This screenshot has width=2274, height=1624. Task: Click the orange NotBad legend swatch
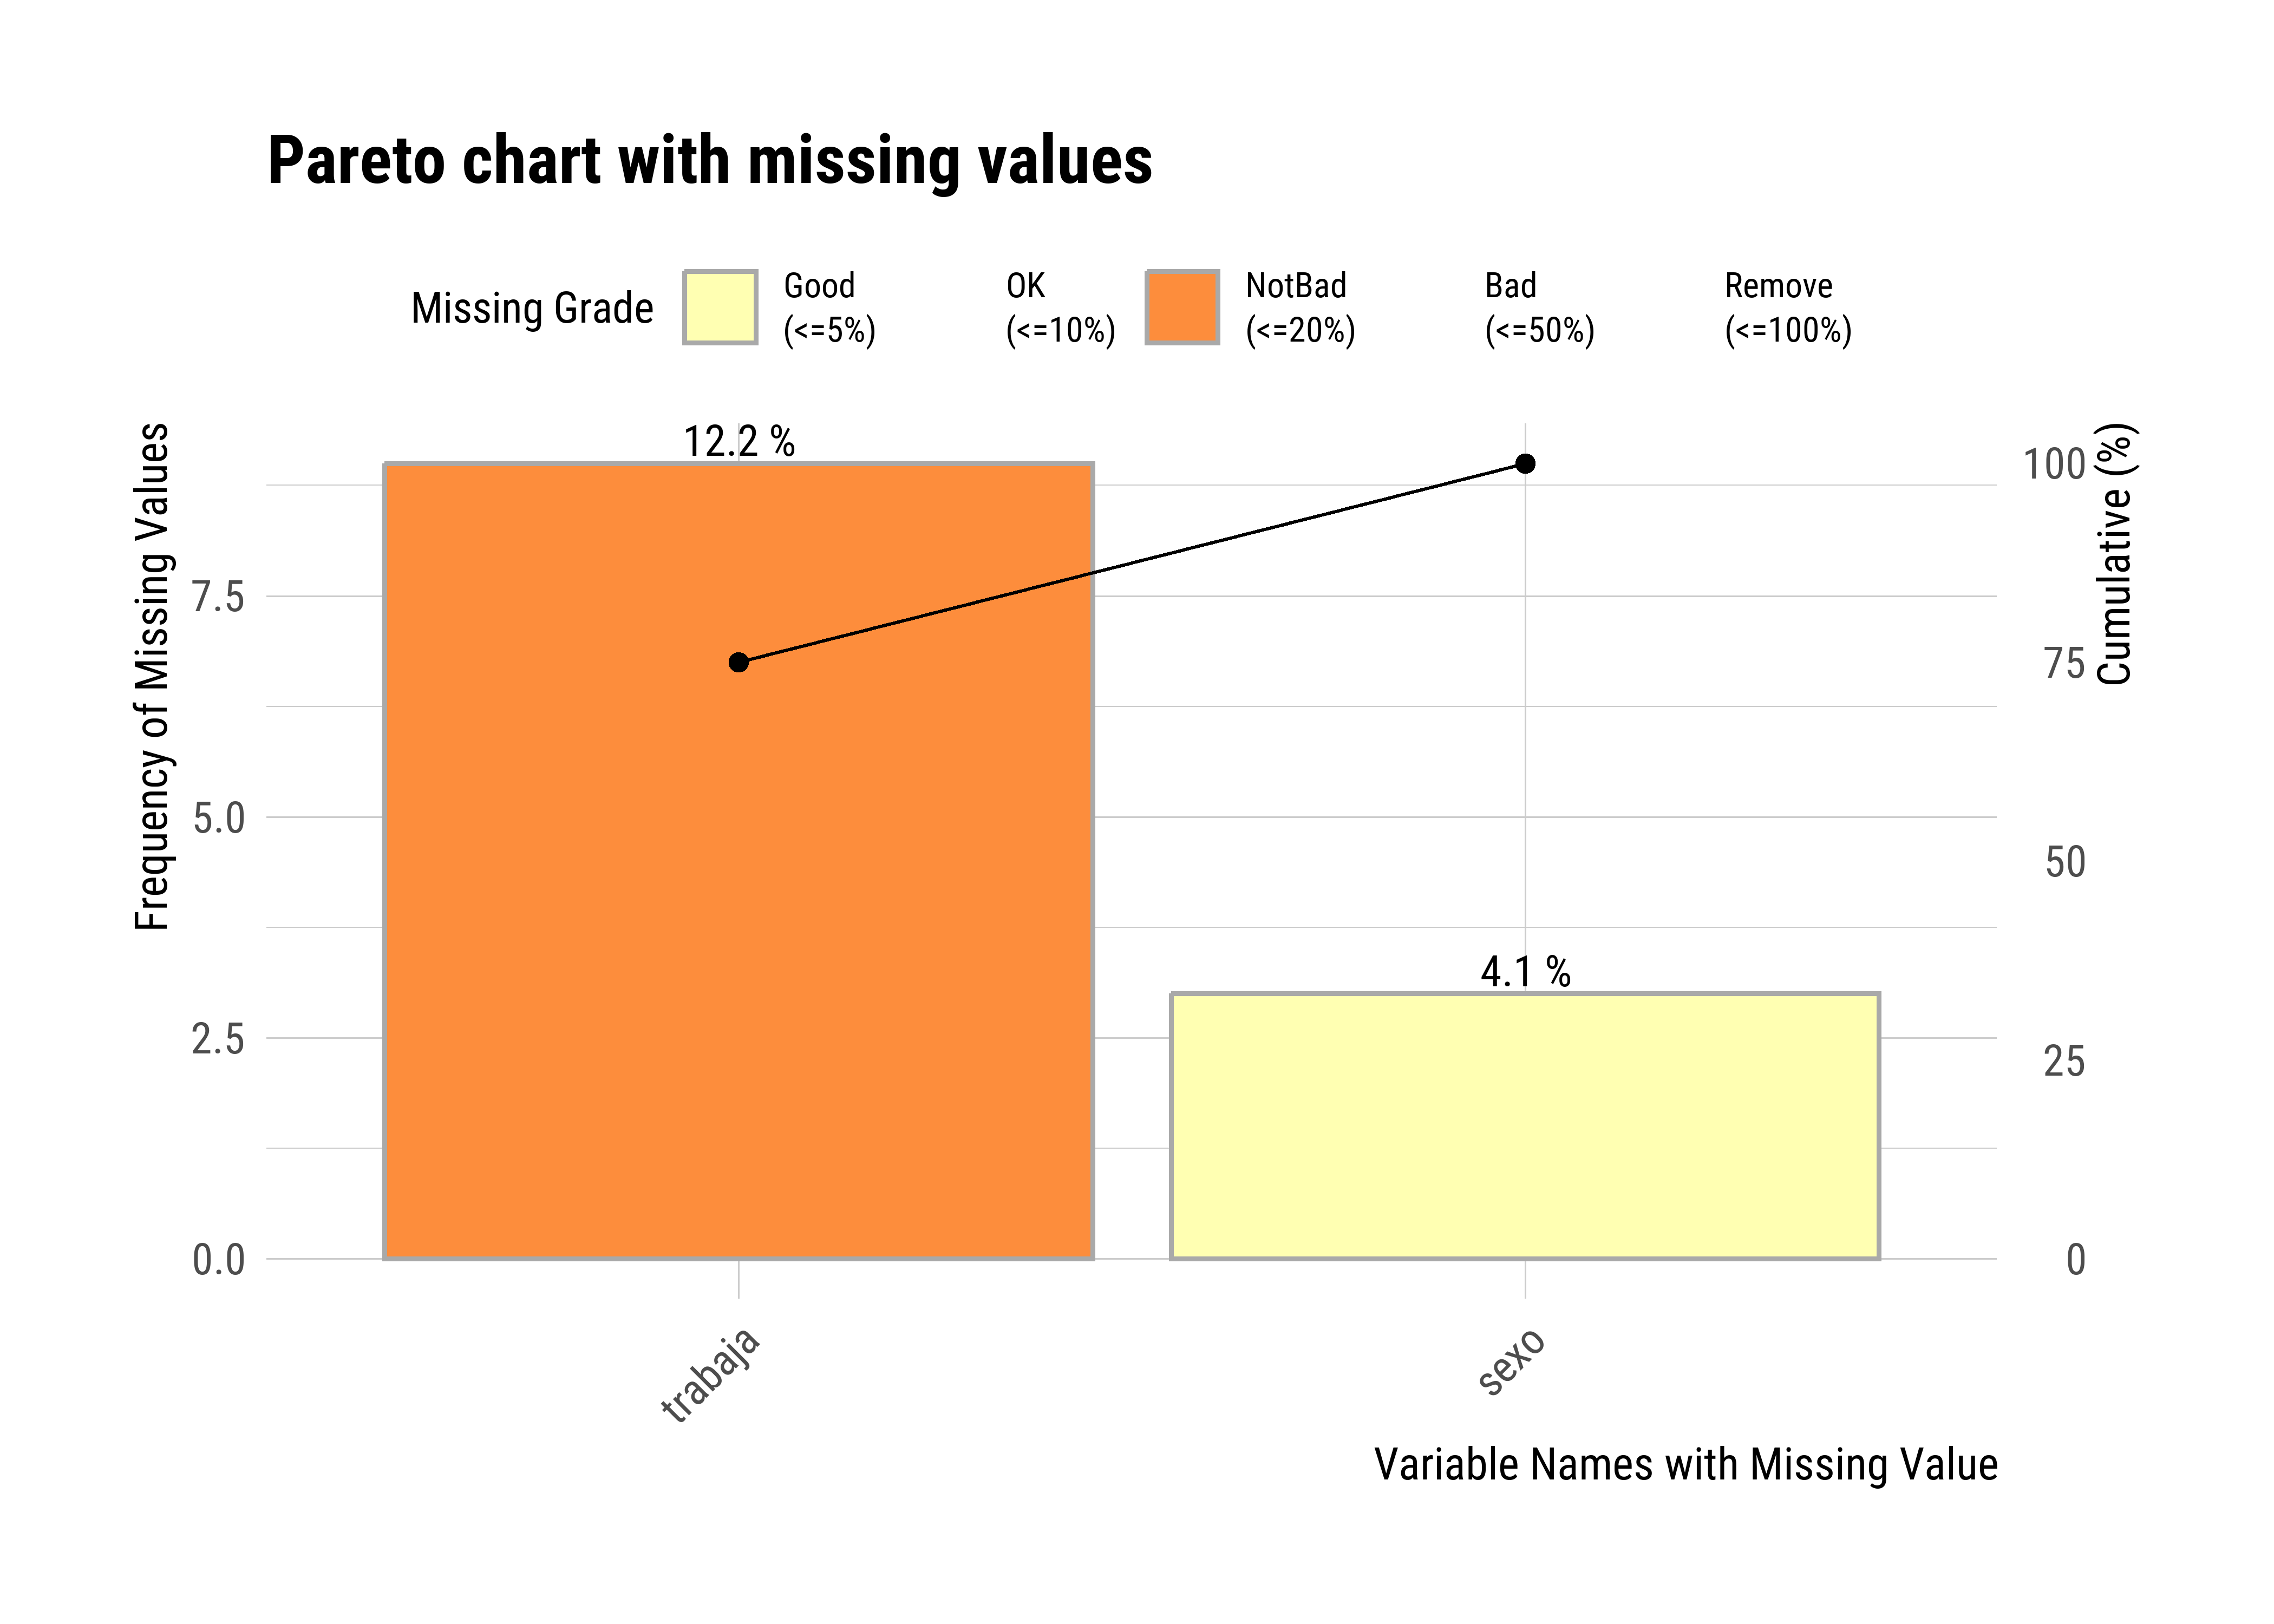pyautogui.click(x=1181, y=307)
